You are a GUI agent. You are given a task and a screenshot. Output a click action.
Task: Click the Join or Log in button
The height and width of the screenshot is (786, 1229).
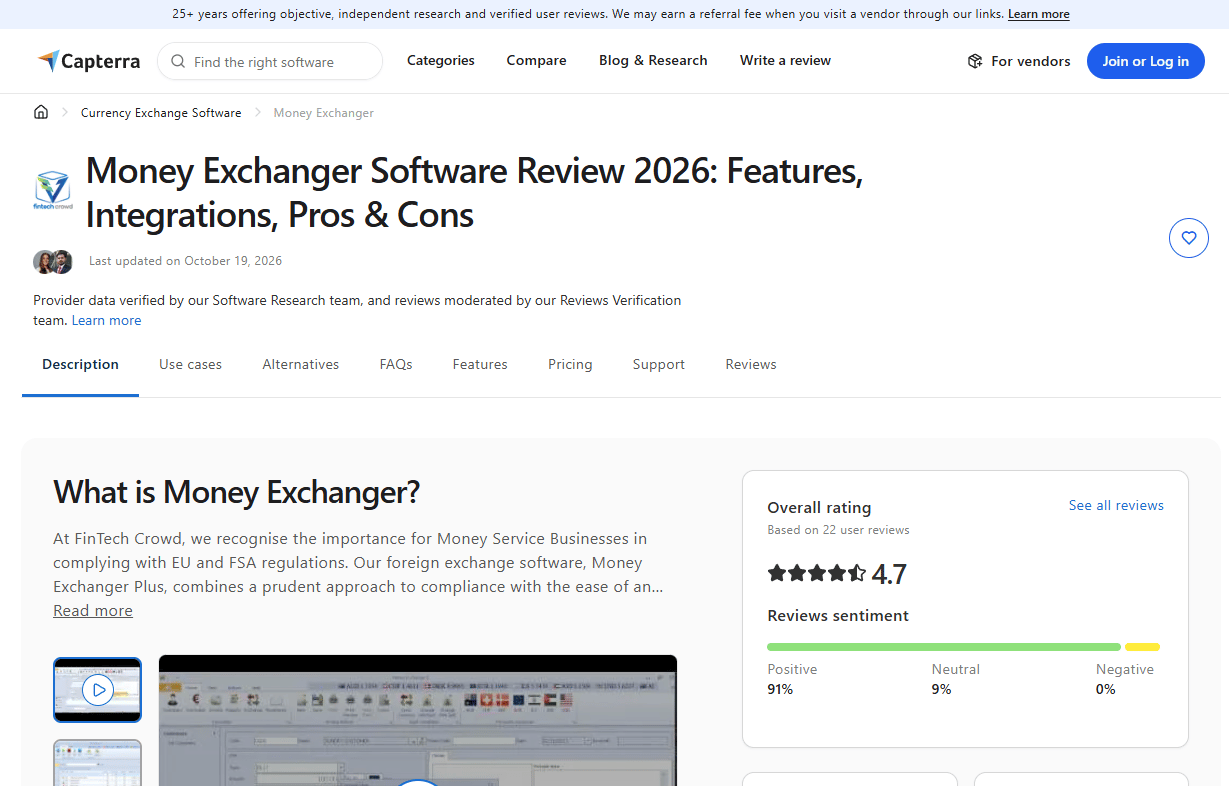(x=1146, y=61)
